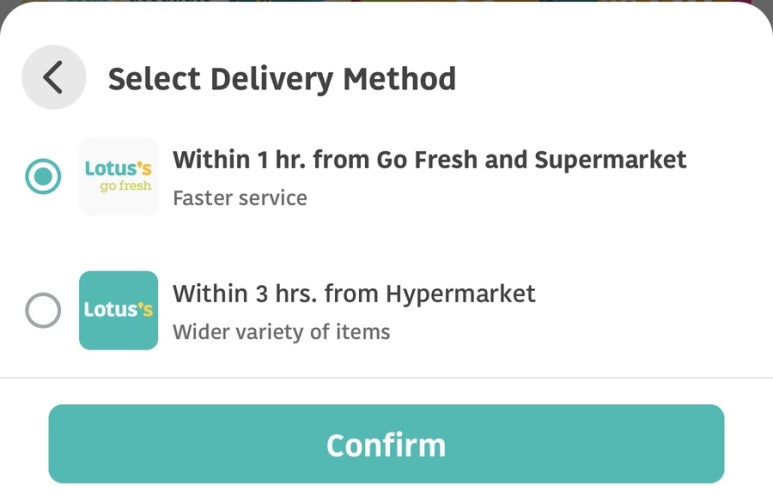Tap the word "Supermarket" in first option
This screenshot has width=773, height=503.
[611, 160]
